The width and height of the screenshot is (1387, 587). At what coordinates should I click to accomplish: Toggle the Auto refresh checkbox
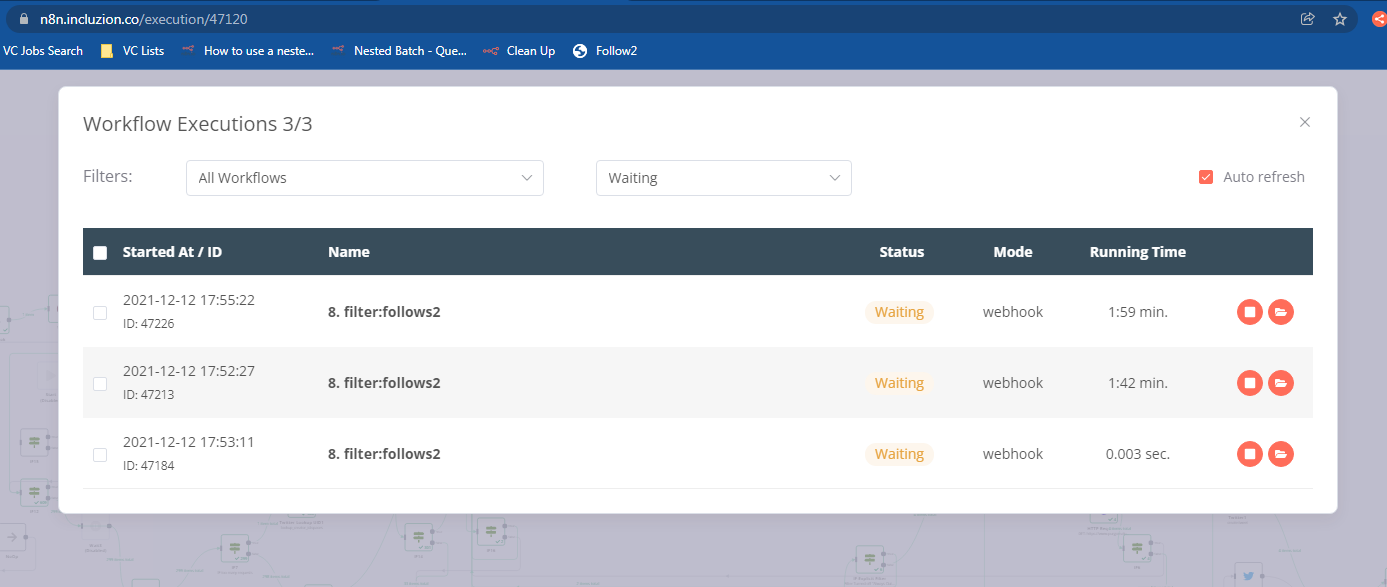[1206, 177]
